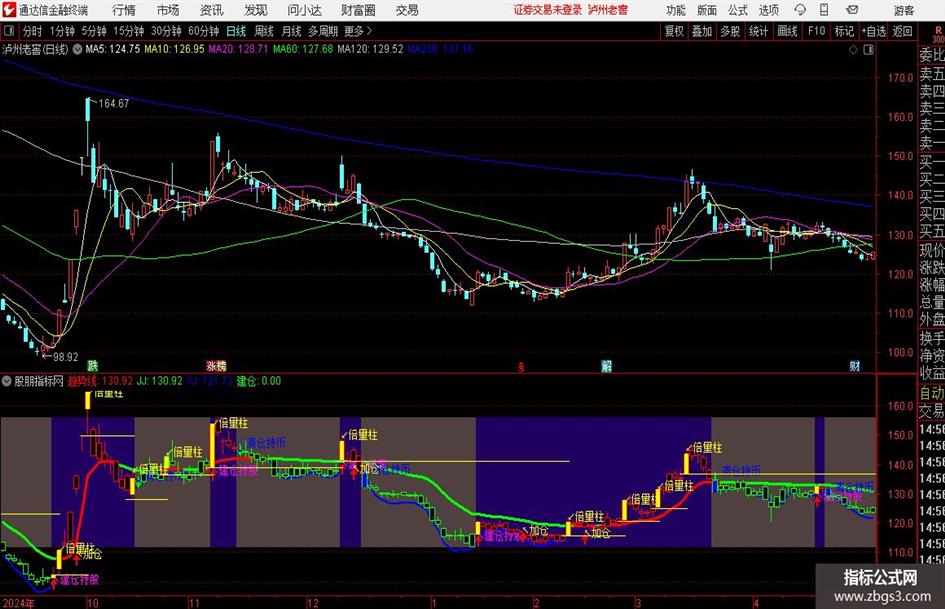Image resolution: width=945 pixels, height=609 pixels.
Task: Click the JJ: 130.92 indicator value
Action: [159, 381]
